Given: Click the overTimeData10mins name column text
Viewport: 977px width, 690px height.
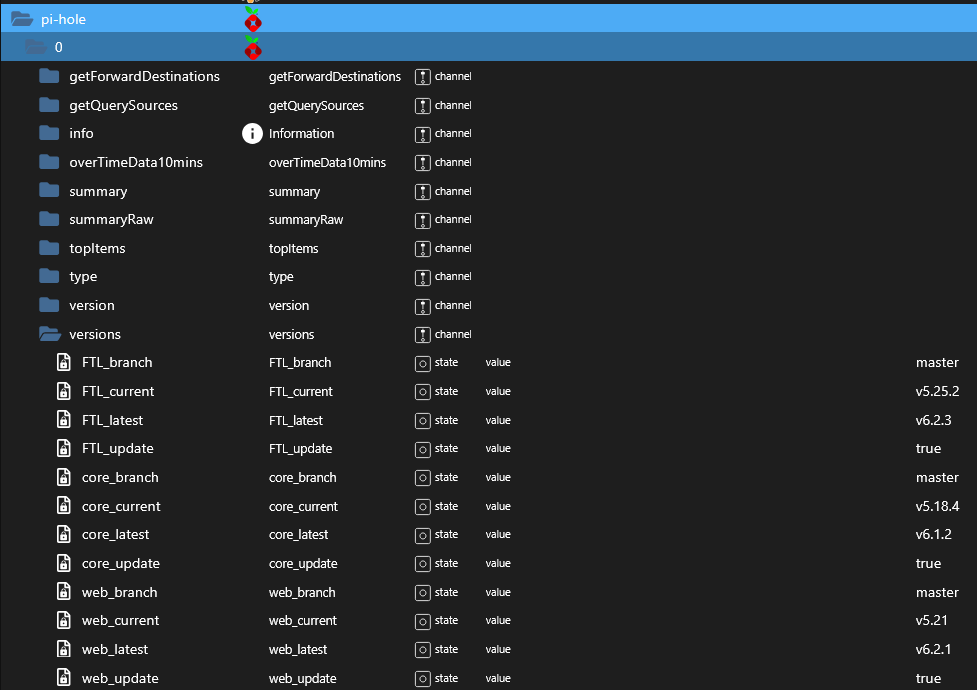Looking at the screenshot, I should 327,162.
